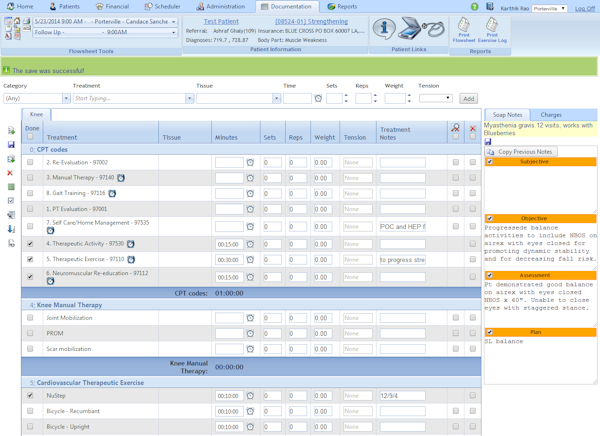
Task: Check Done for PT Evaluation - 97001
Action: click(30, 209)
